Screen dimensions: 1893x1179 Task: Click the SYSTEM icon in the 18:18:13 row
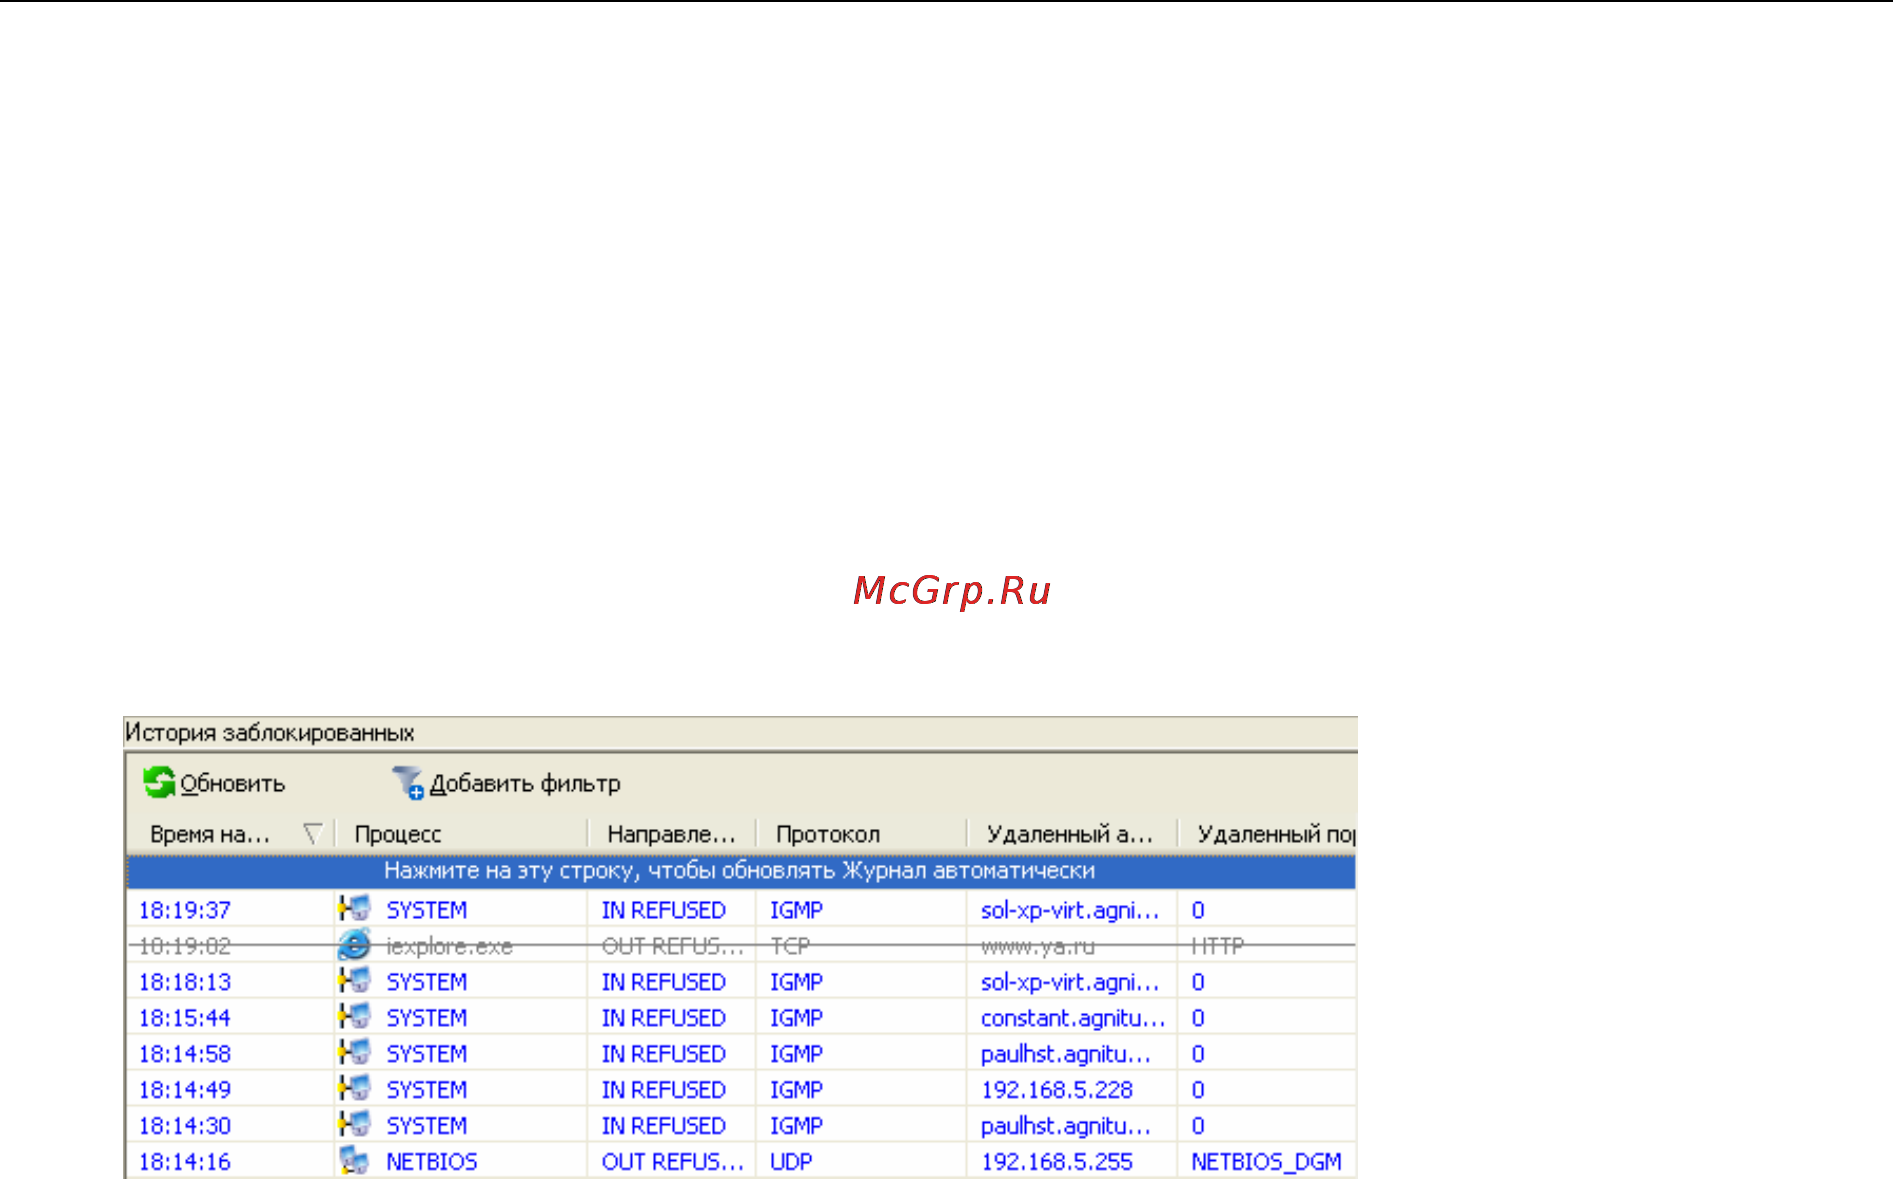(354, 981)
